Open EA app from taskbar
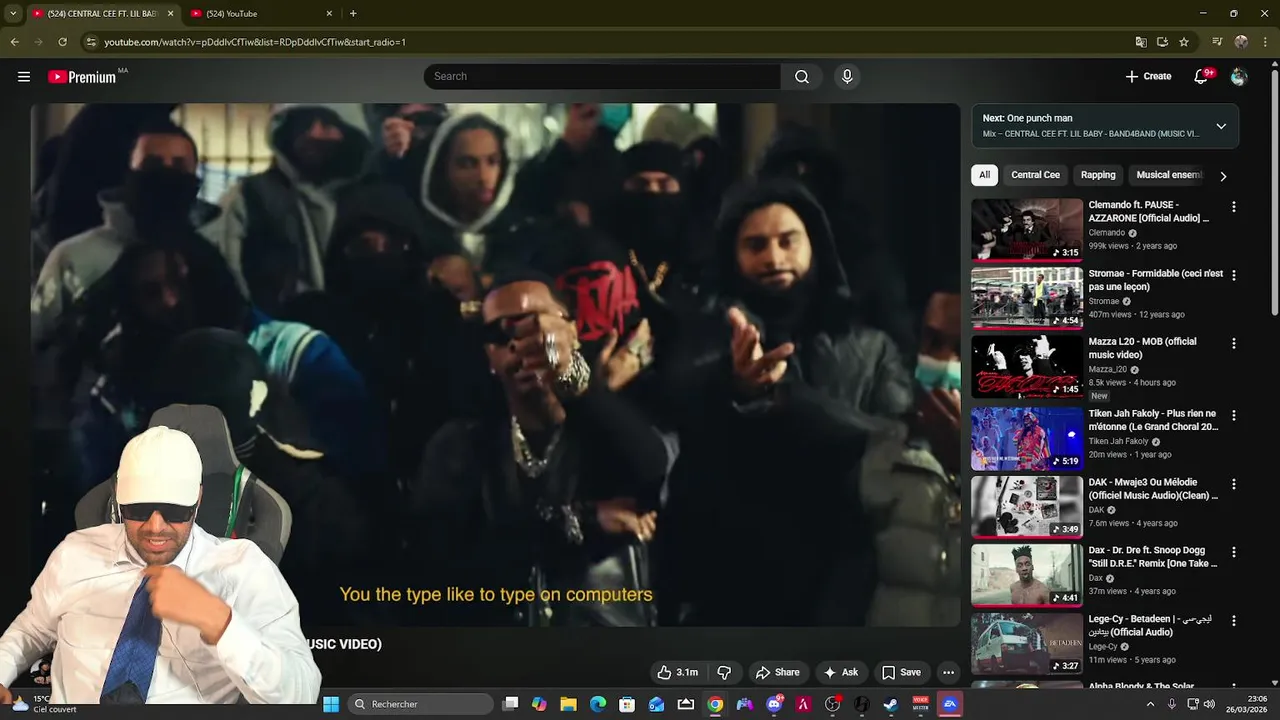 [950, 704]
